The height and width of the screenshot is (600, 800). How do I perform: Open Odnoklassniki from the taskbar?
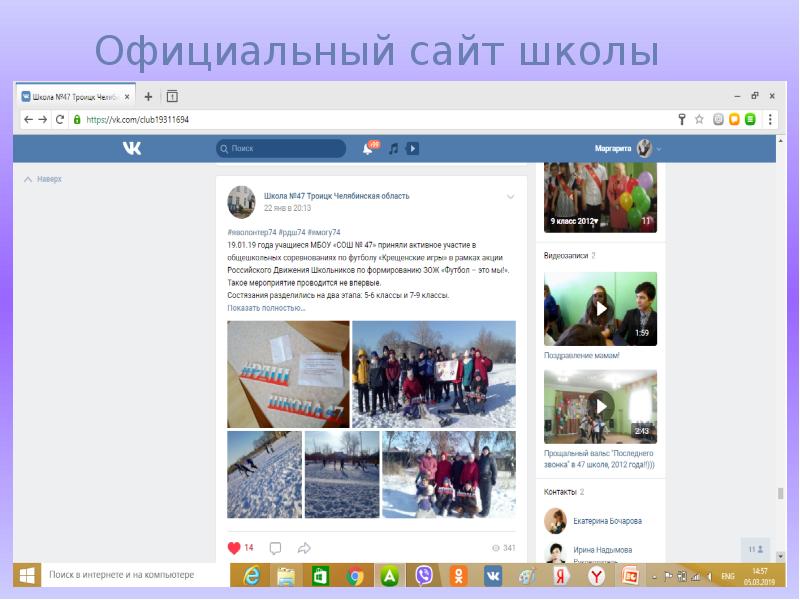point(458,576)
